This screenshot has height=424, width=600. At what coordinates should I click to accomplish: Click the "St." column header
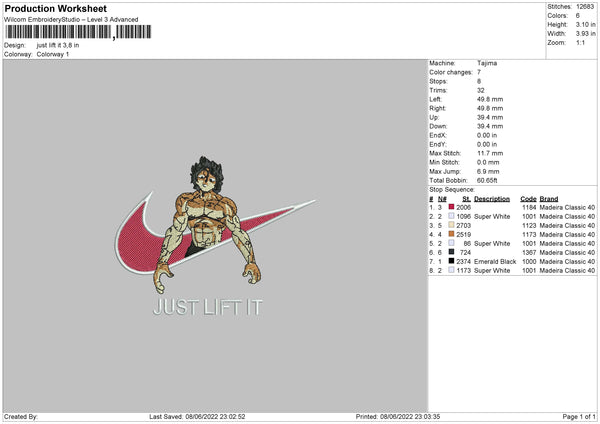pyautogui.click(x=466, y=199)
